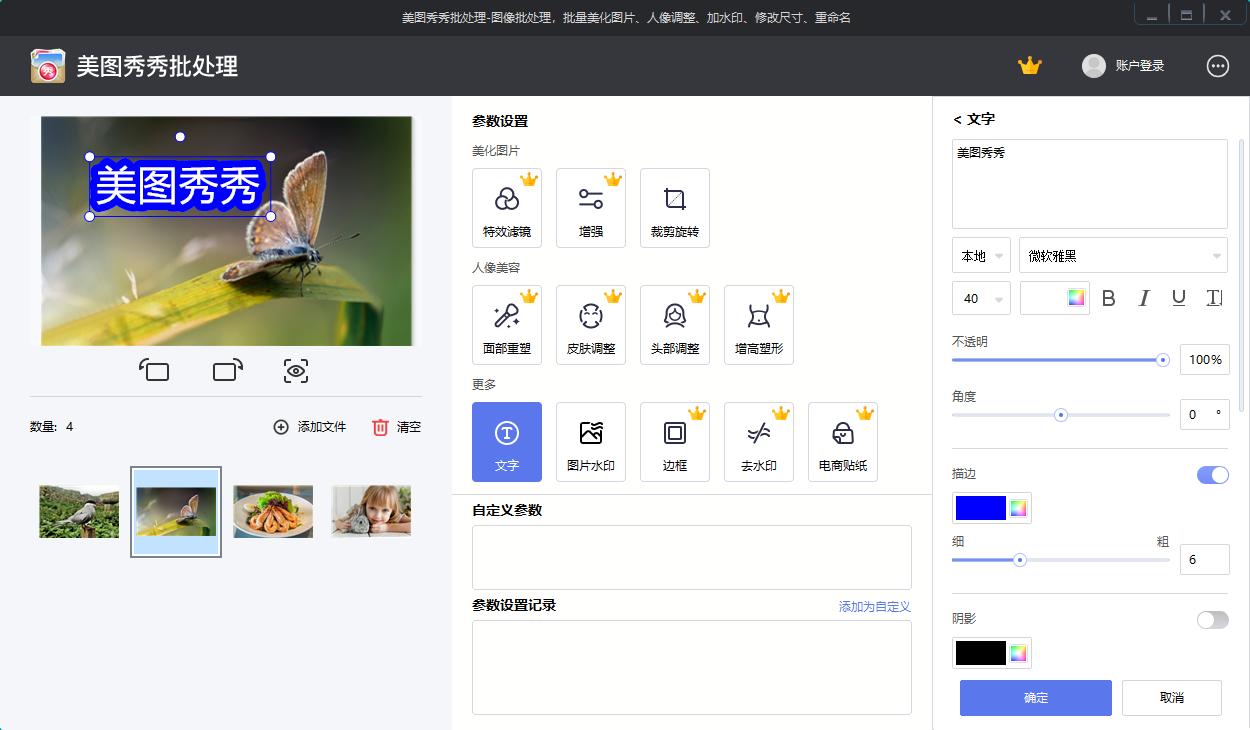This screenshot has width=1250, height=730.
Task: Open the 皮肤调整 skin adjustment tool
Action: click(591, 325)
